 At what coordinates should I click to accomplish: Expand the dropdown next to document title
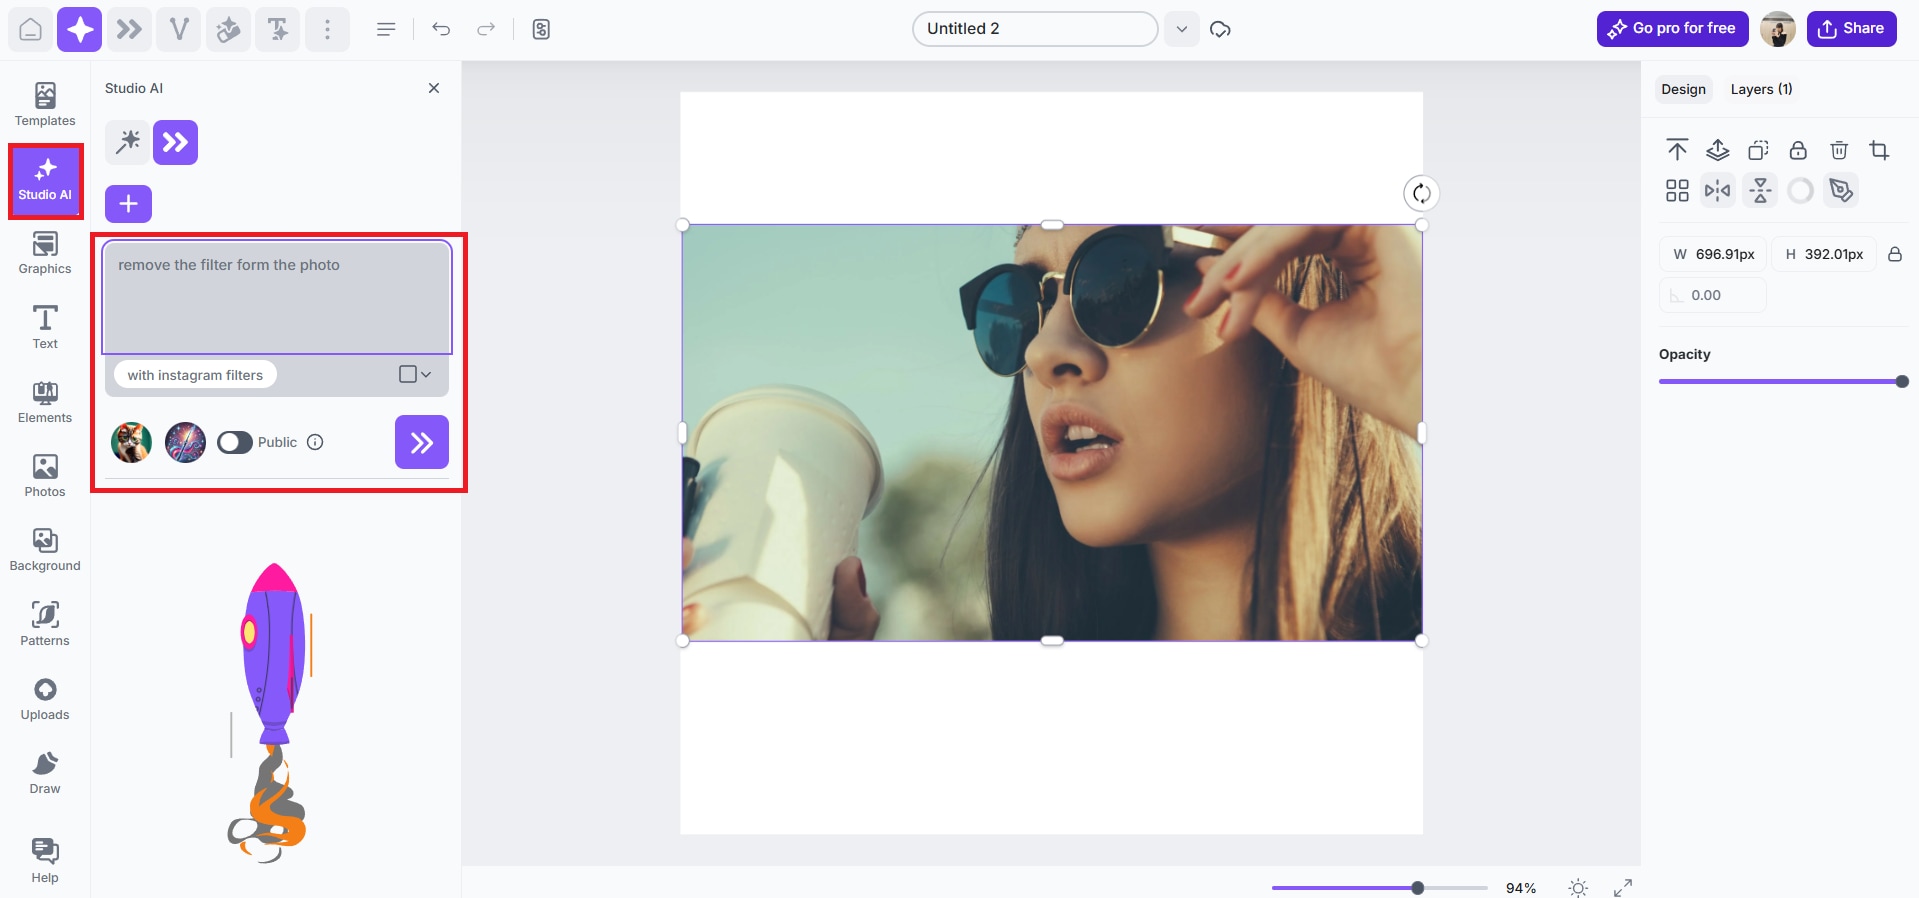pos(1182,29)
